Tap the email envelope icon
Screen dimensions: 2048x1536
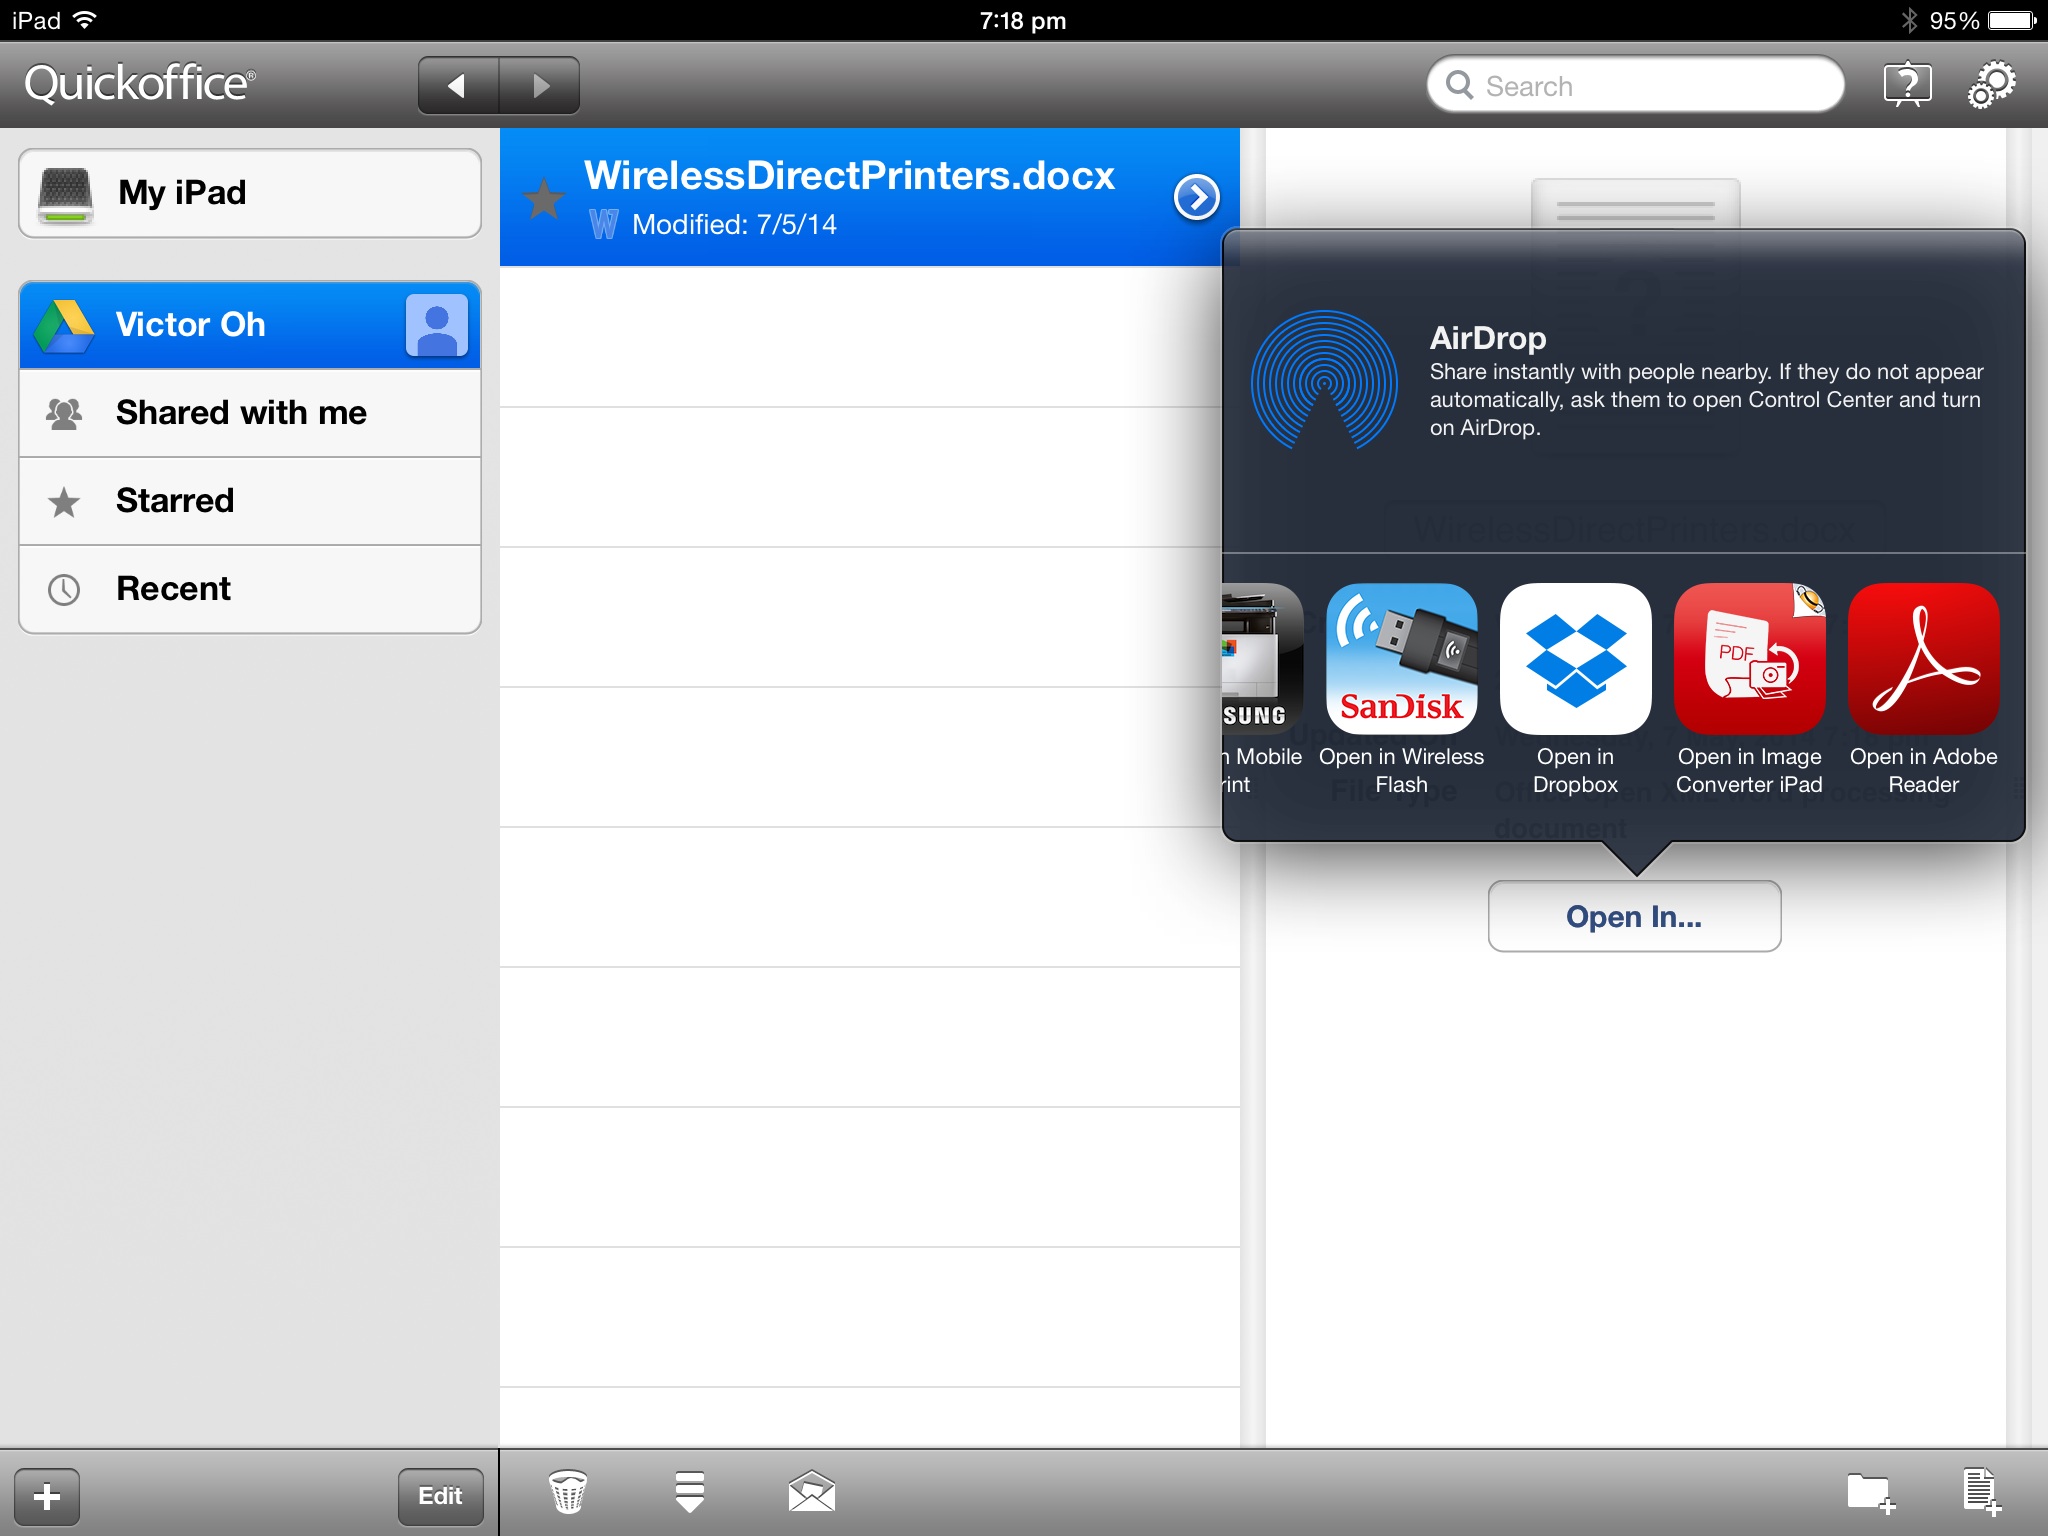pyautogui.click(x=811, y=1492)
